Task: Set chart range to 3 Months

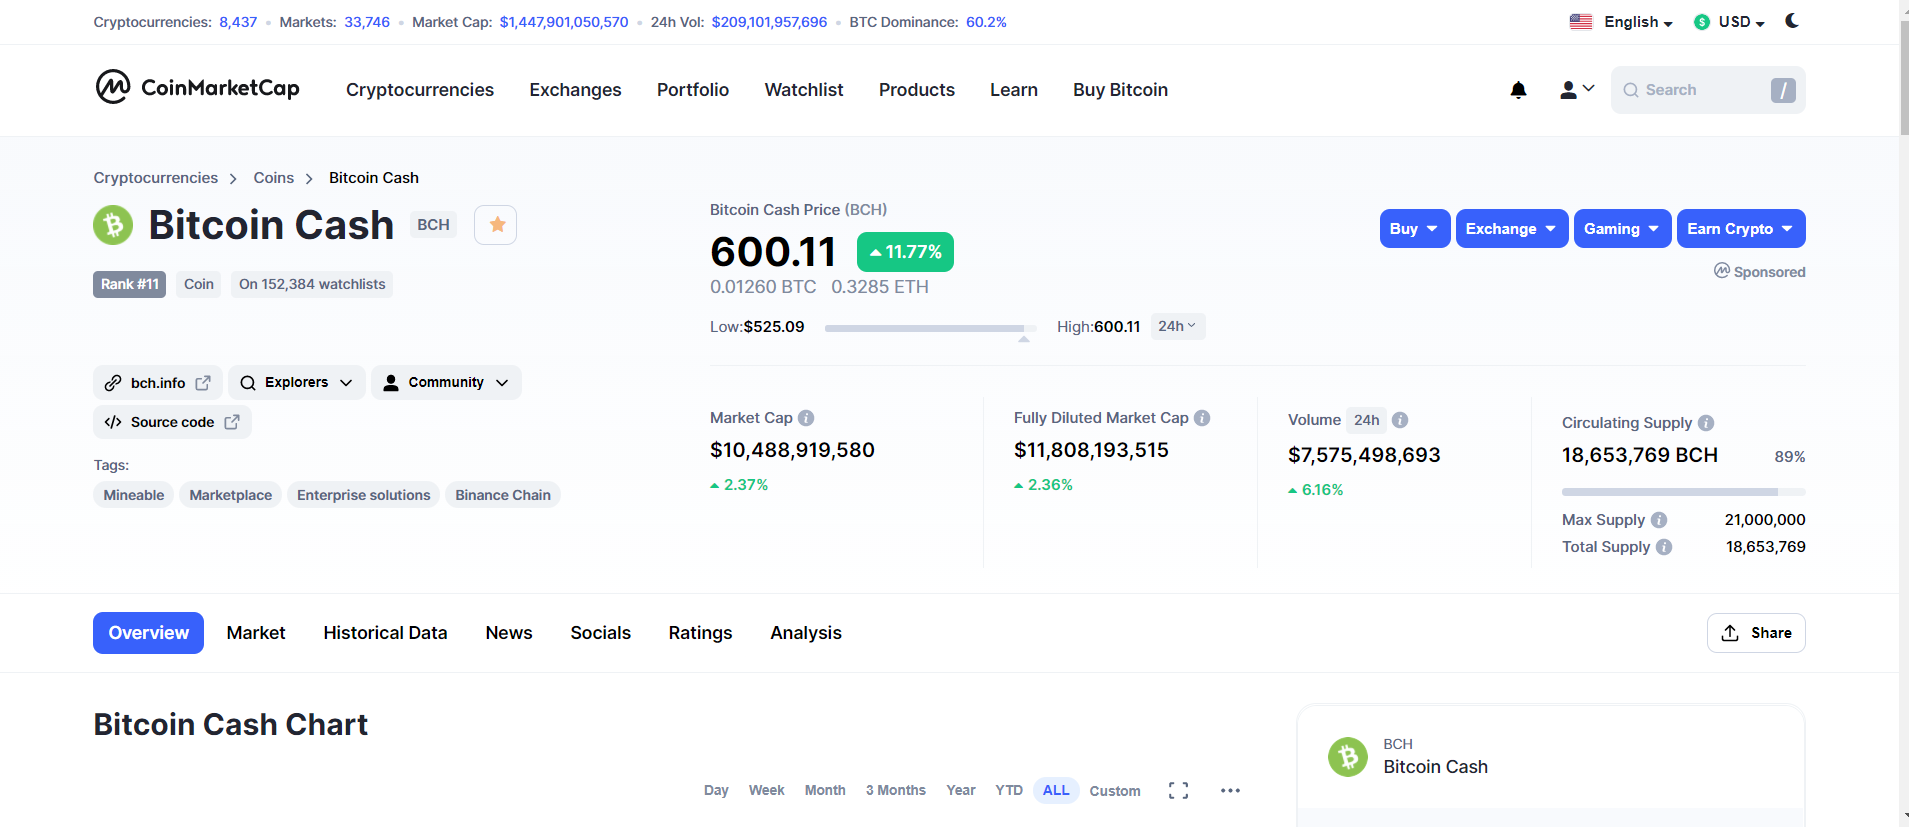Action: tap(896, 791)
